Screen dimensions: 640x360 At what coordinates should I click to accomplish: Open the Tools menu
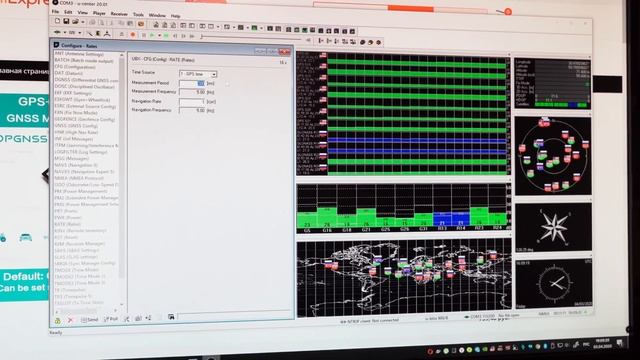(138, 15)
